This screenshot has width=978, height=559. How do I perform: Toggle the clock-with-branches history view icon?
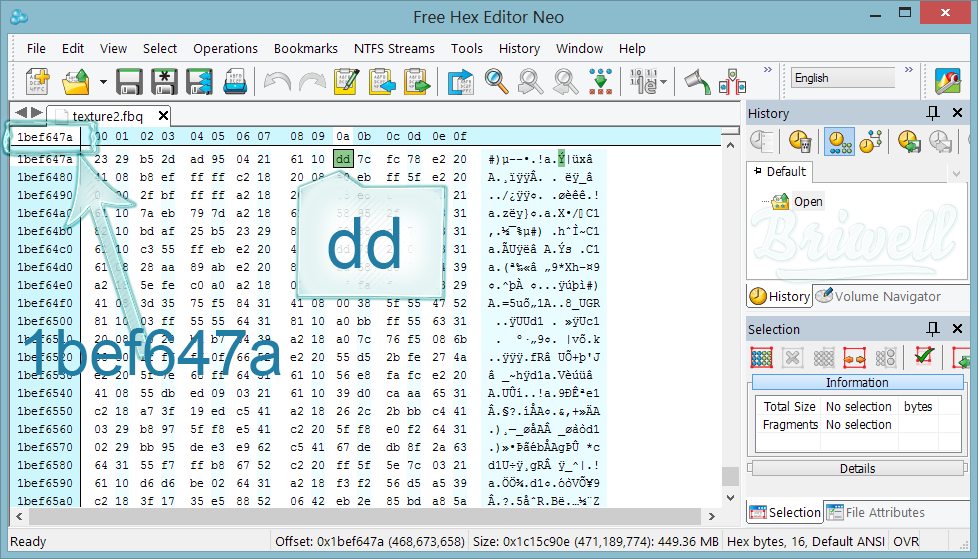[x=871, y=141]
